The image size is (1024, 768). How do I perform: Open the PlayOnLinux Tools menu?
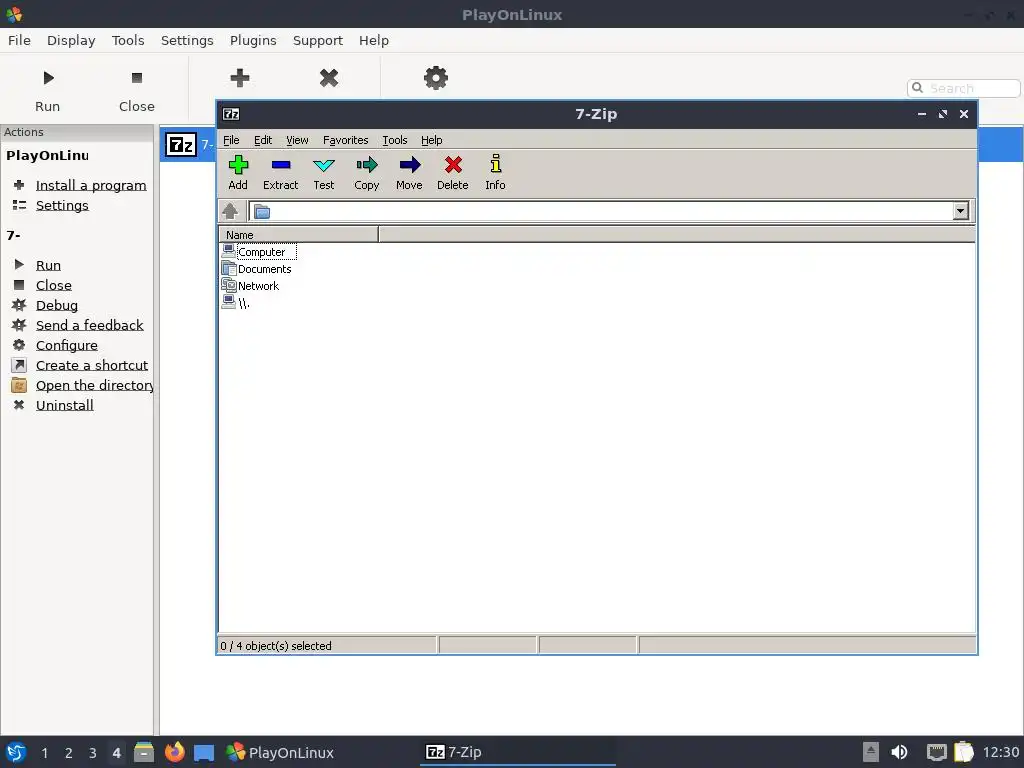point(128,40)
